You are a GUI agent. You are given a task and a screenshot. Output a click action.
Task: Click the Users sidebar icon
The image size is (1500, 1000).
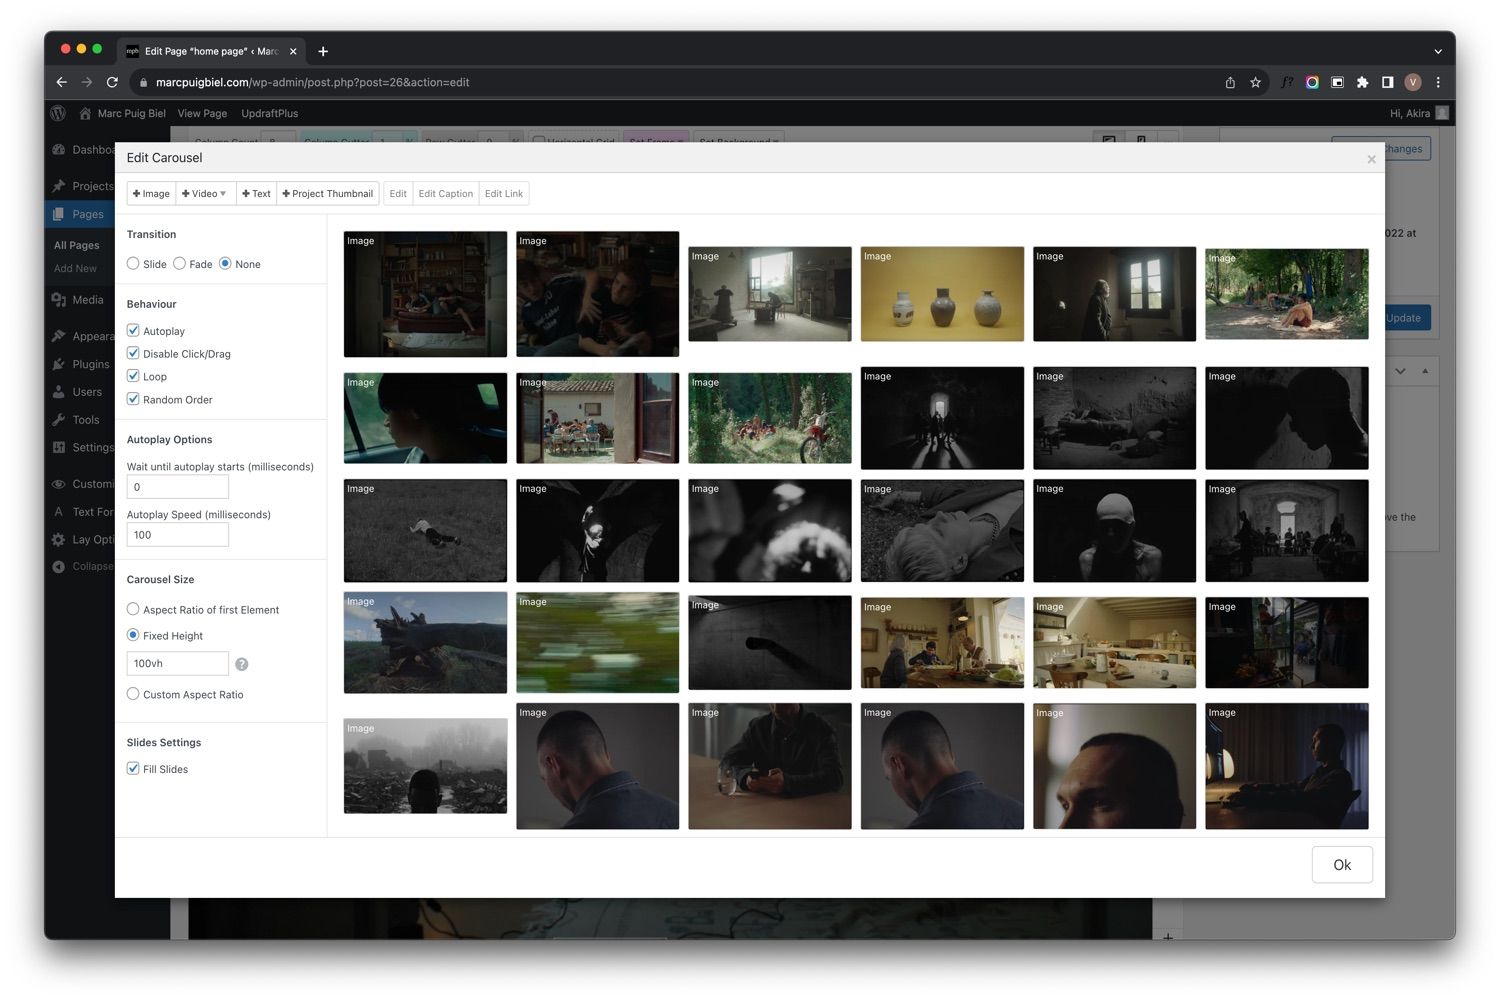[58, 391]
